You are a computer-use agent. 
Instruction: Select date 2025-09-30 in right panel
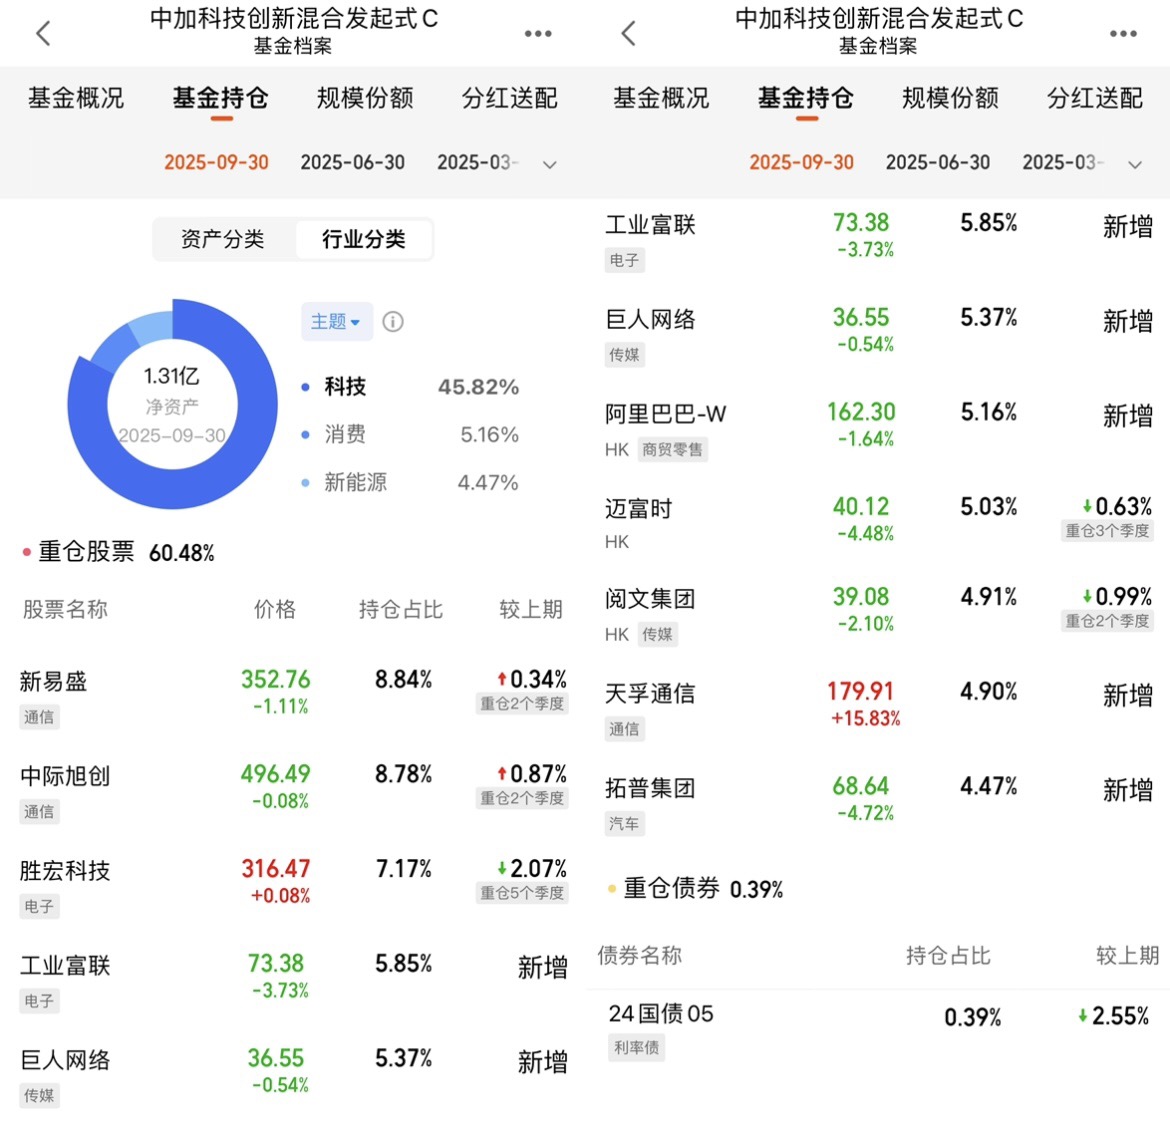pos(801,162)
